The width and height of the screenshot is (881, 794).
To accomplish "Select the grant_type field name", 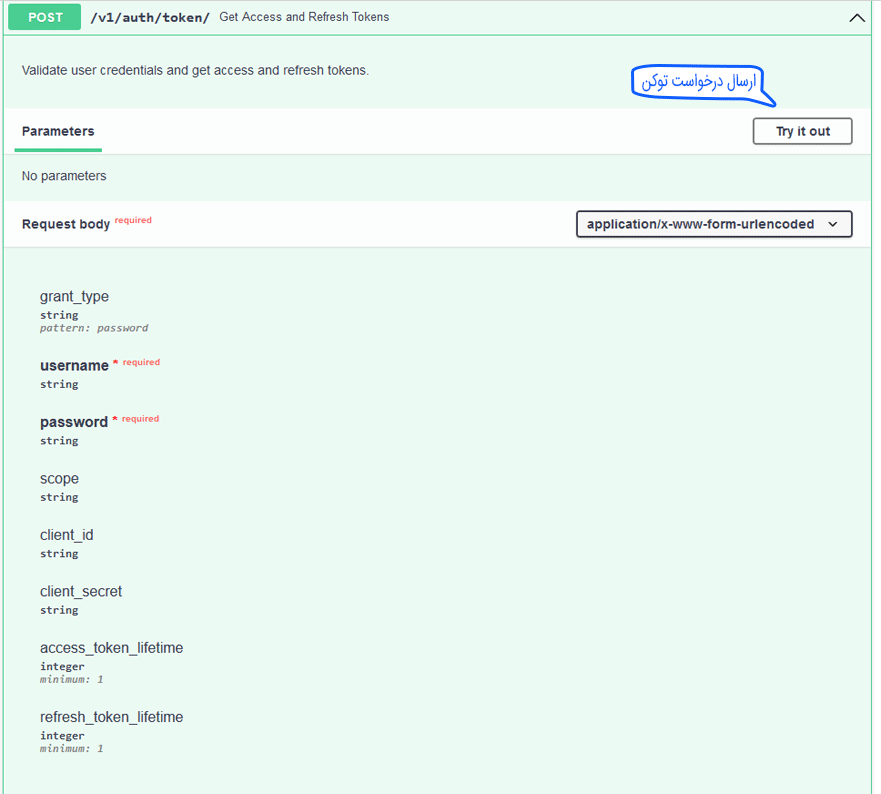I will (x=74, y=296).
